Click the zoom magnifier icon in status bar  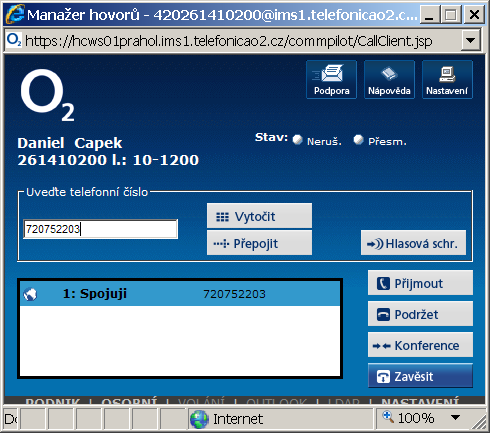coord(388,417)
